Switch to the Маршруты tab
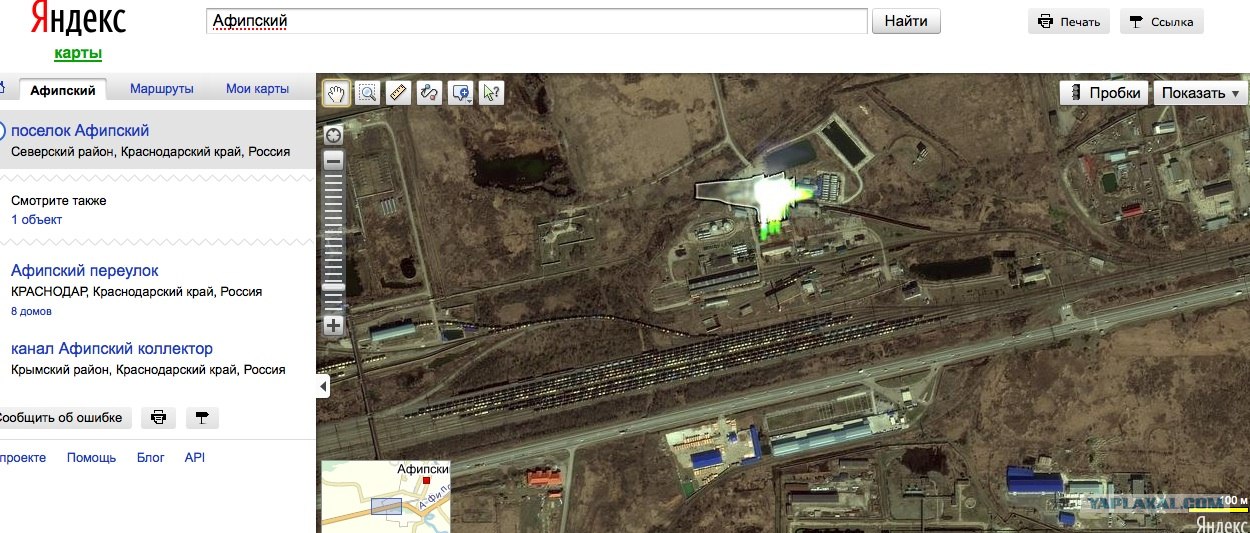The width and height of the screenshot is (1250, 533). point(162,89)
